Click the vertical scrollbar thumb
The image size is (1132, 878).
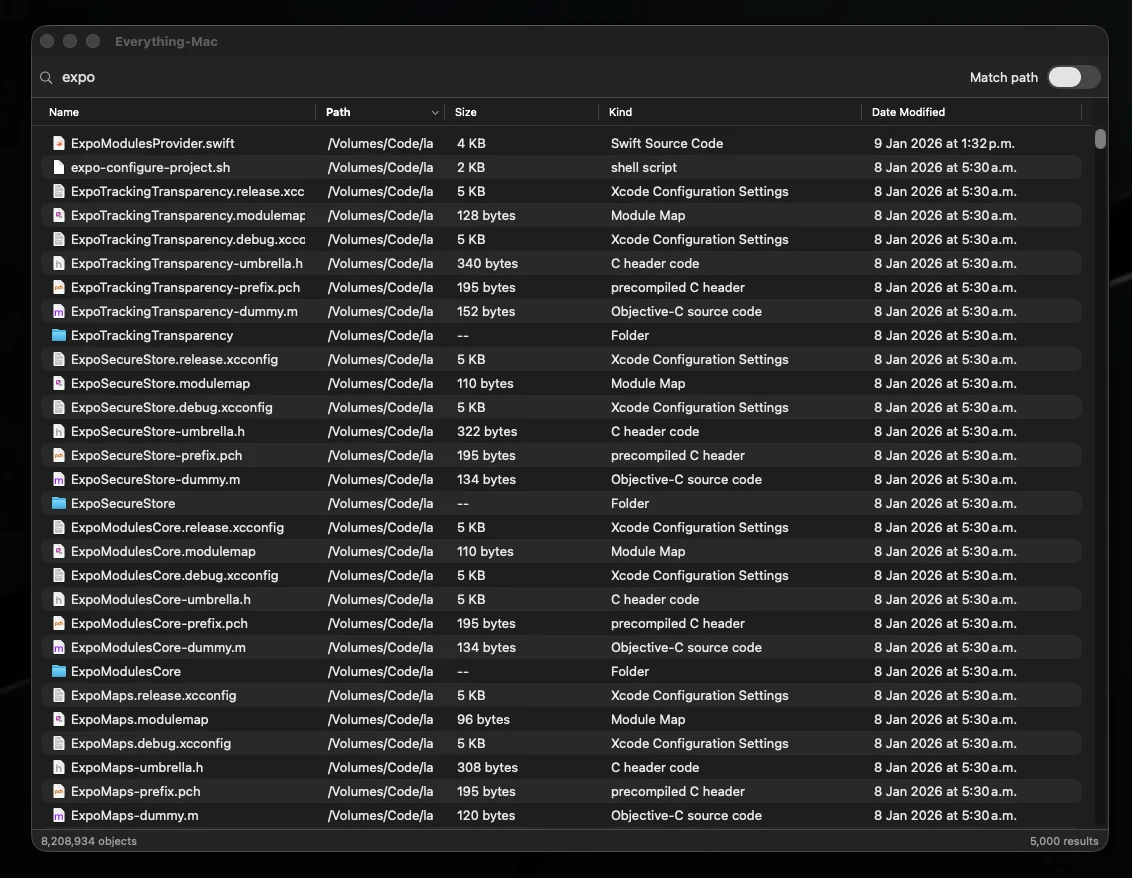pos(1100,139)
